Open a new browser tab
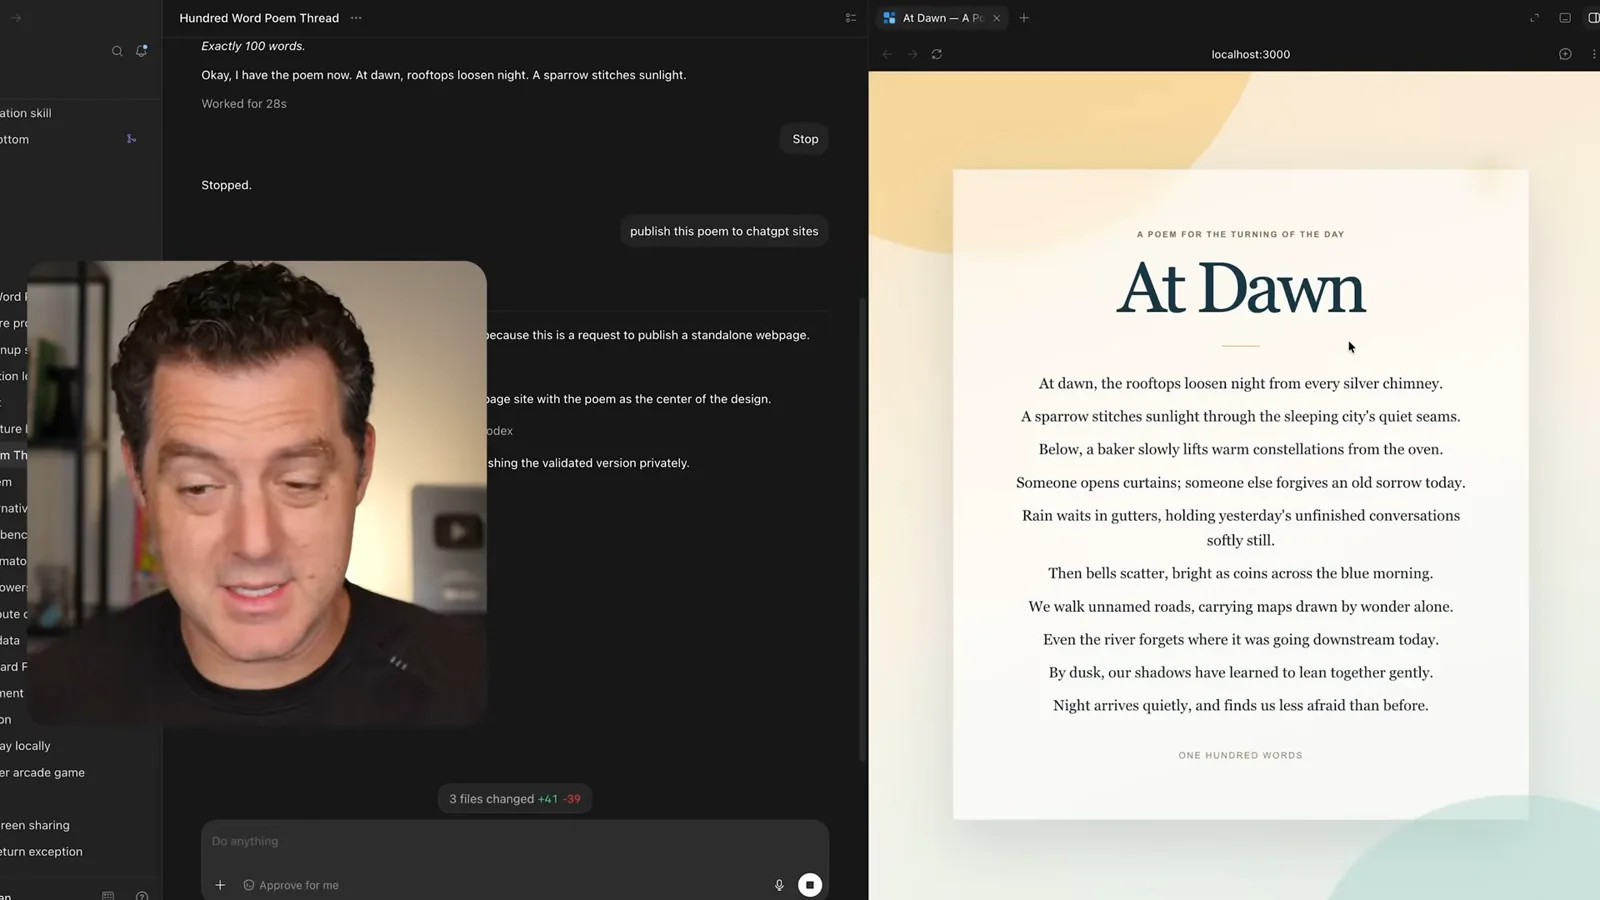Image resolution: width=1600 pixels, height=900 pixels. (x=1024, y=18)
